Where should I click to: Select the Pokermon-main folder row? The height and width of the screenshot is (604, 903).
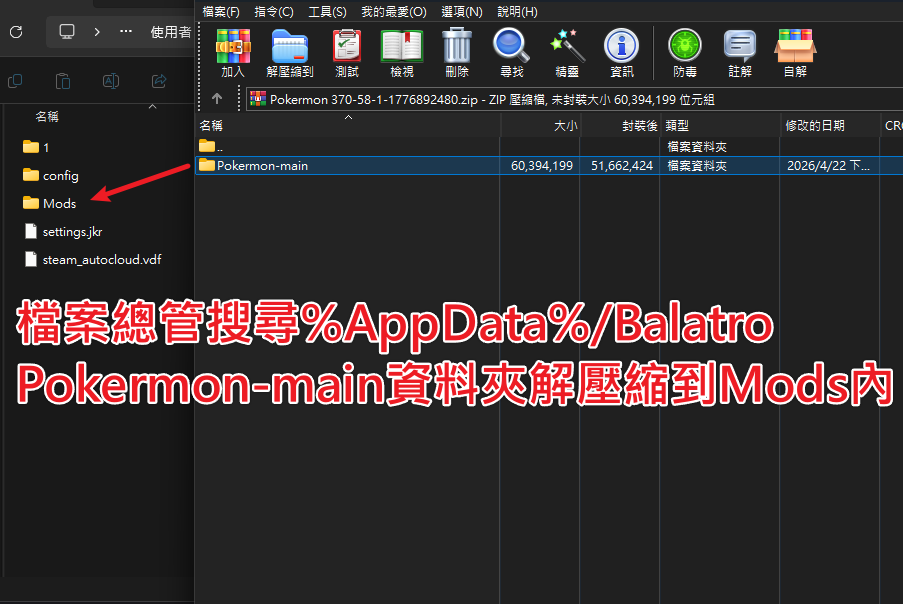(549, 166)
